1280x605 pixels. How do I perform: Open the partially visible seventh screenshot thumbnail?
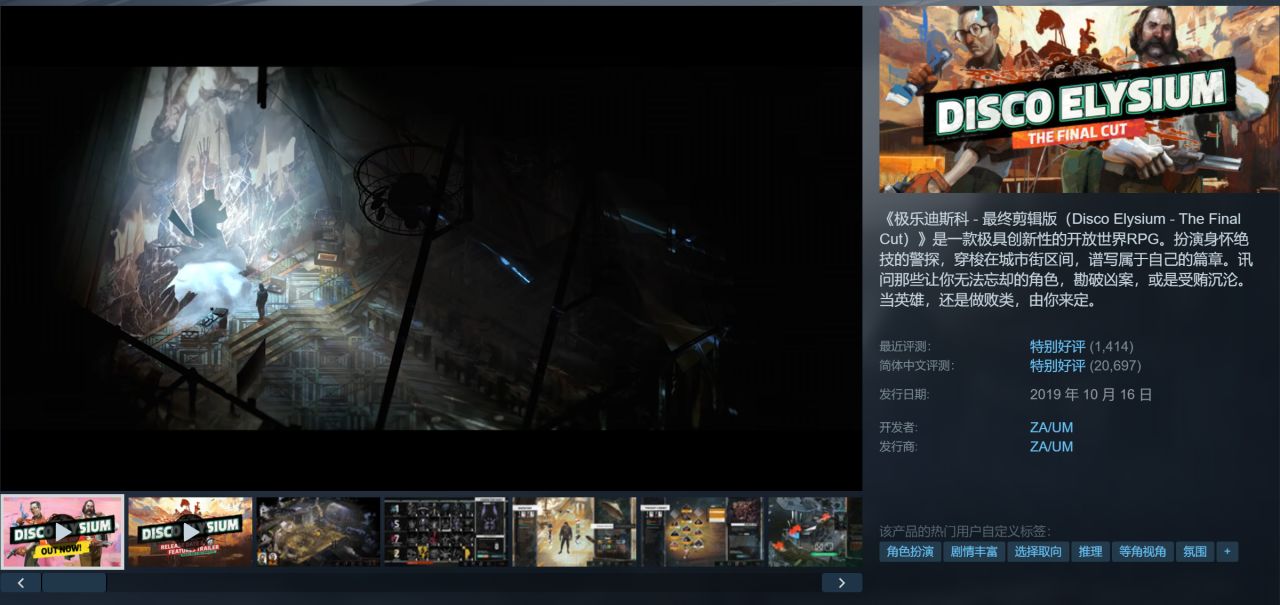point(815,532)
